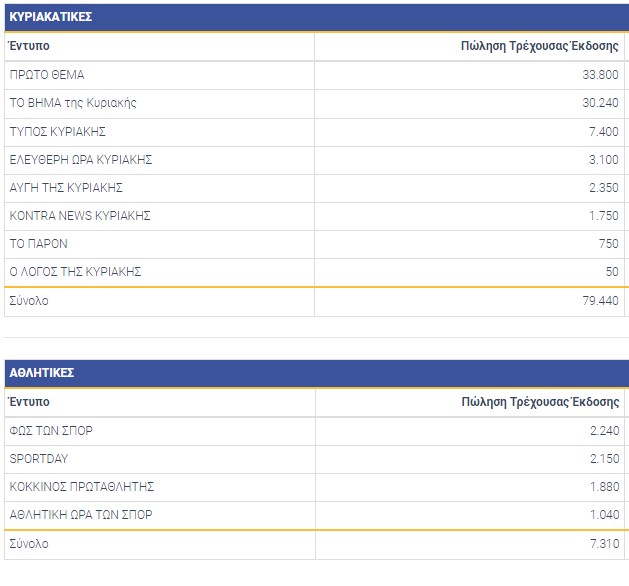Select ΤΟ ΒΗΜΑ της Κυριακής entry
This screenshot has height=586, width=629.
(x=72, y=103)
